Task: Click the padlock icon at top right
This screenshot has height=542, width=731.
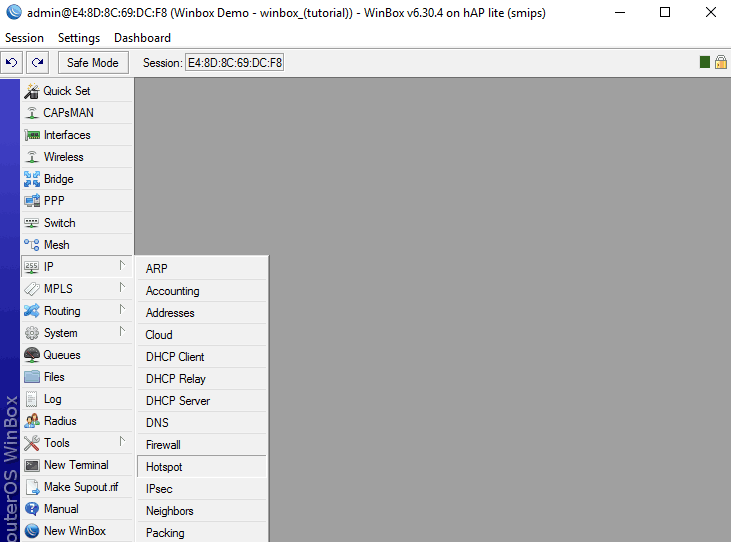Action: click(x=721, y=62)
